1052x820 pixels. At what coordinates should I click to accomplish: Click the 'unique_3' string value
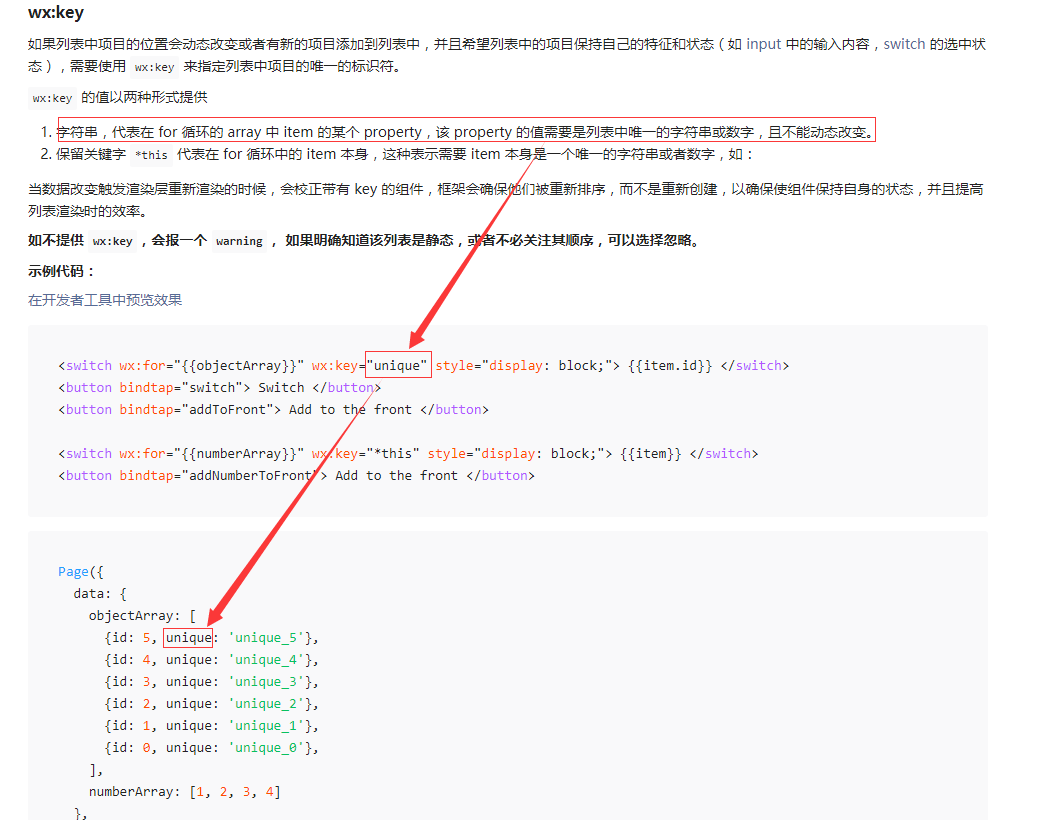[266, 682]
